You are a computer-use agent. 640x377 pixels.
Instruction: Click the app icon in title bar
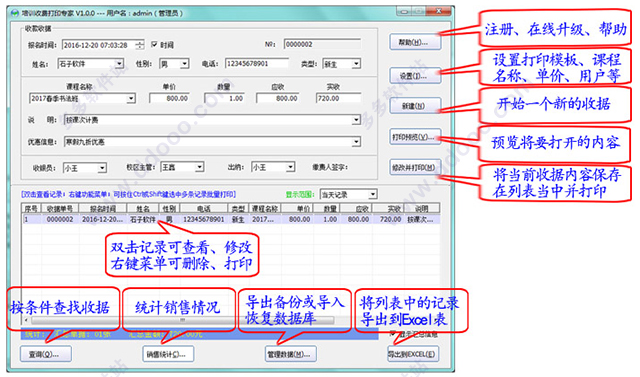pyautogui.click(x=15, y=13)
